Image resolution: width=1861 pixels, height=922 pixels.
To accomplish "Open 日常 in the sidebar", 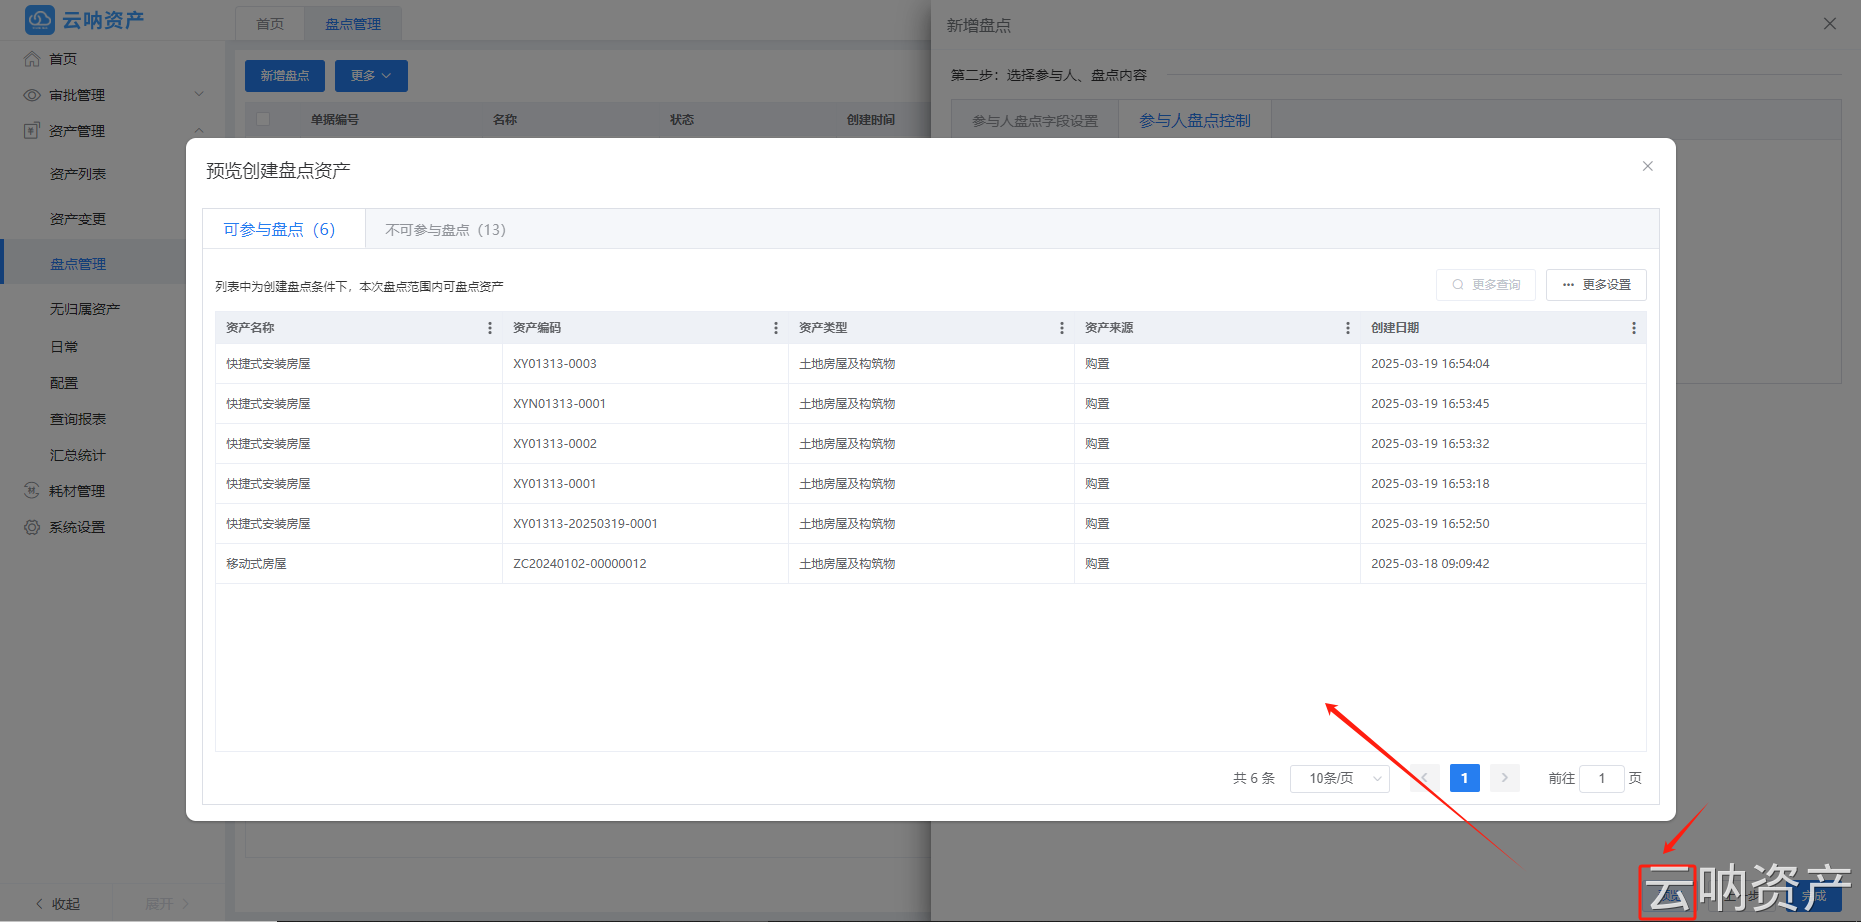I will tap(64, 347).
